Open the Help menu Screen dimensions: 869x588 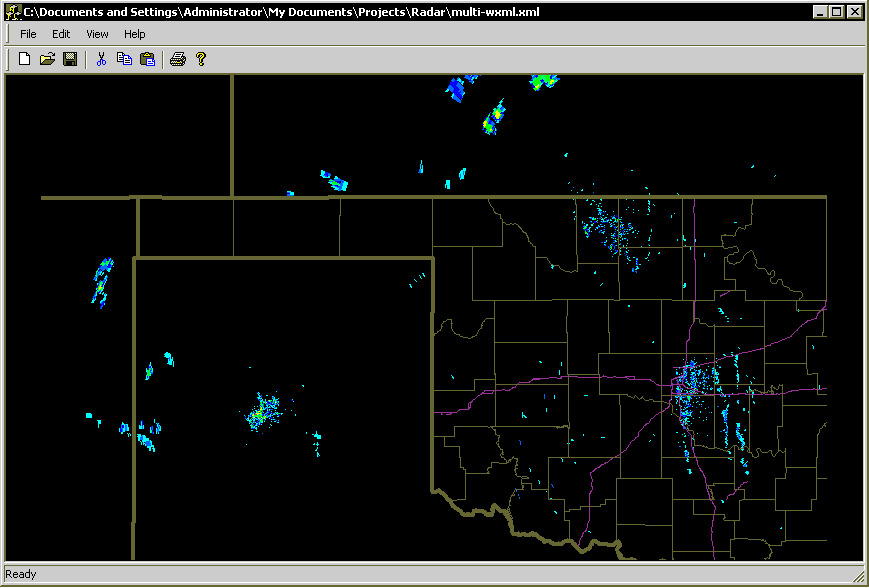pos(134,33)
